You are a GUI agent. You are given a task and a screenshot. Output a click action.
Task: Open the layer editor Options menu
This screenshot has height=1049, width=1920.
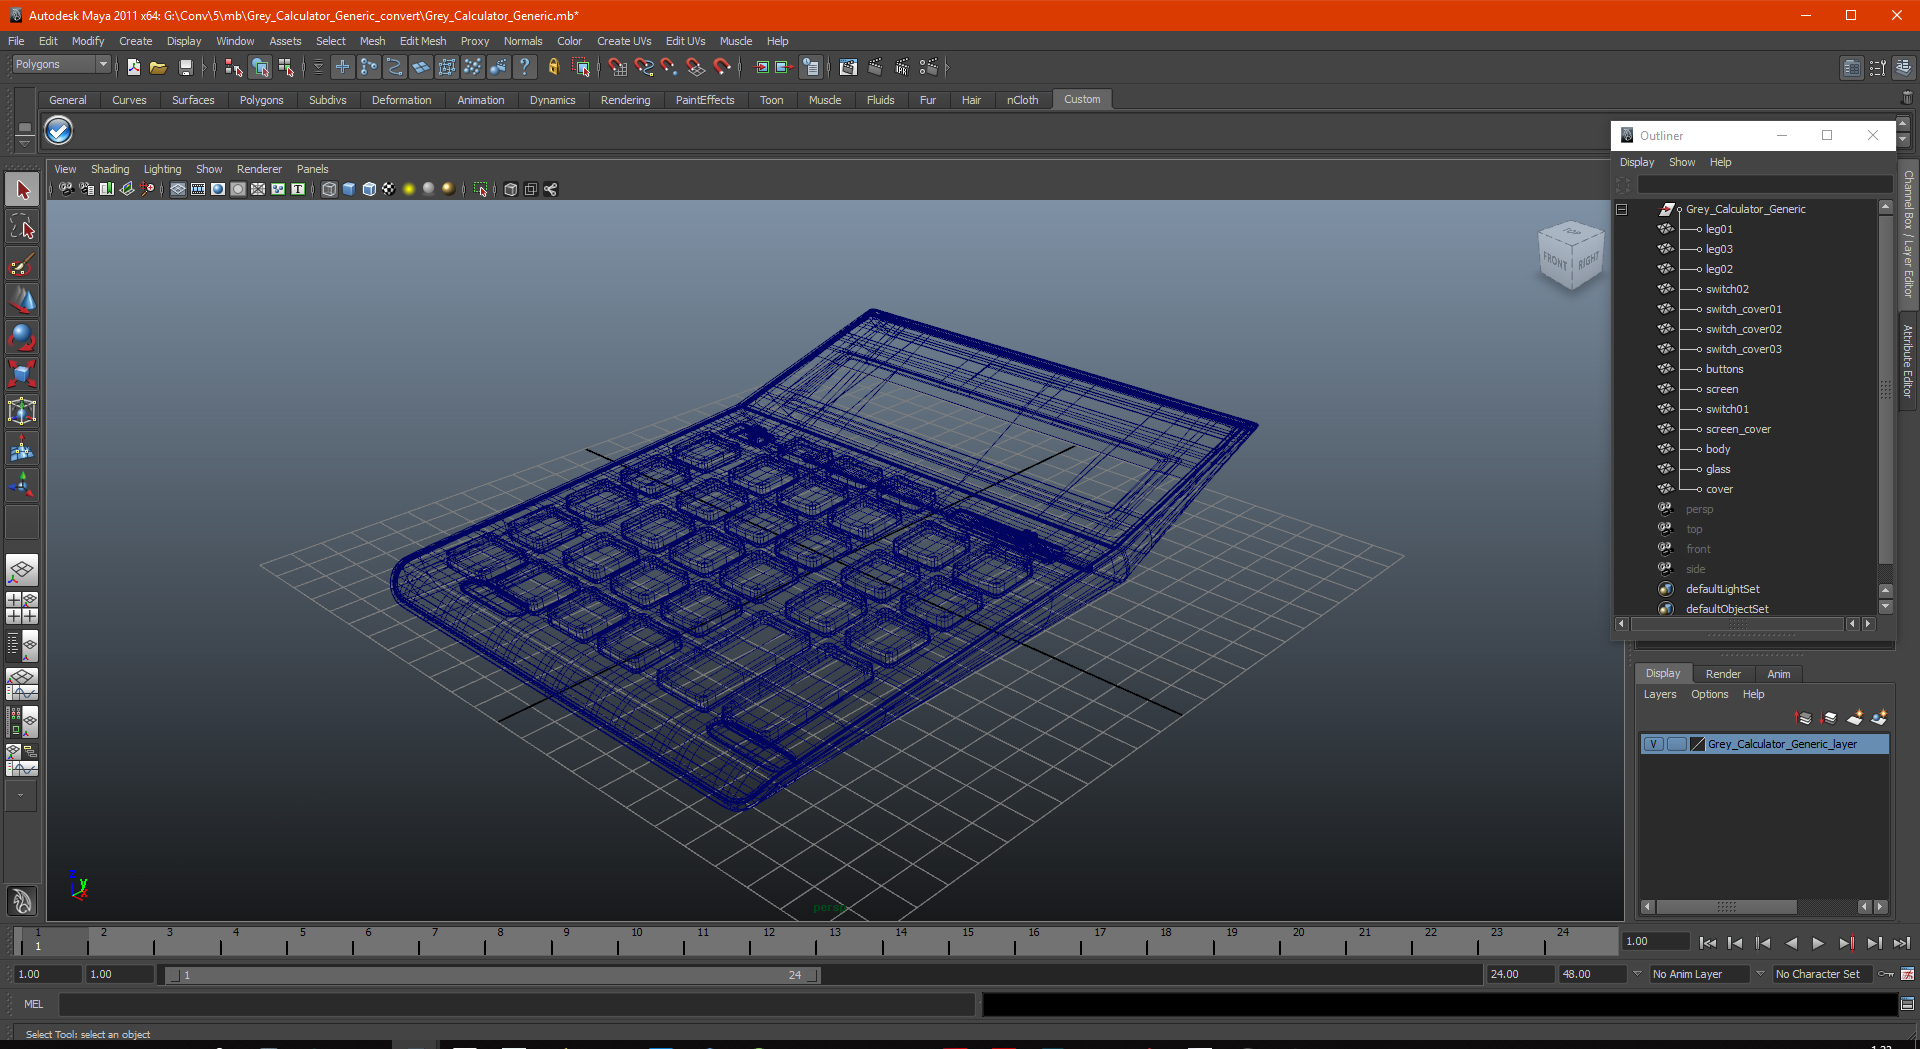(x=1709, y=694)
